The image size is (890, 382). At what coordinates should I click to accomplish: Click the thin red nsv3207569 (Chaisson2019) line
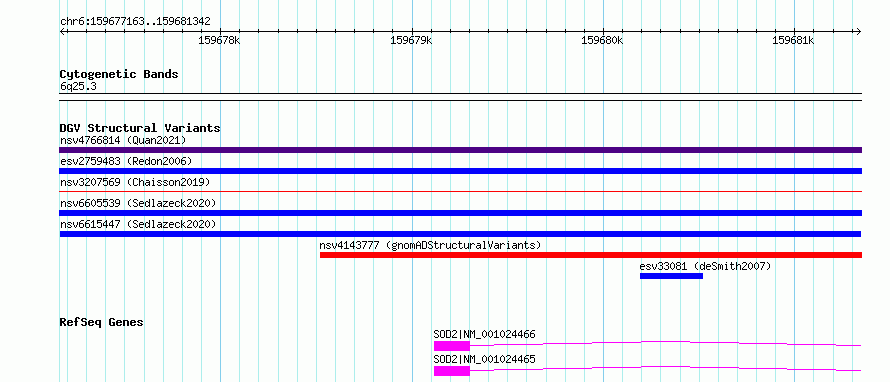click(460, 192)
